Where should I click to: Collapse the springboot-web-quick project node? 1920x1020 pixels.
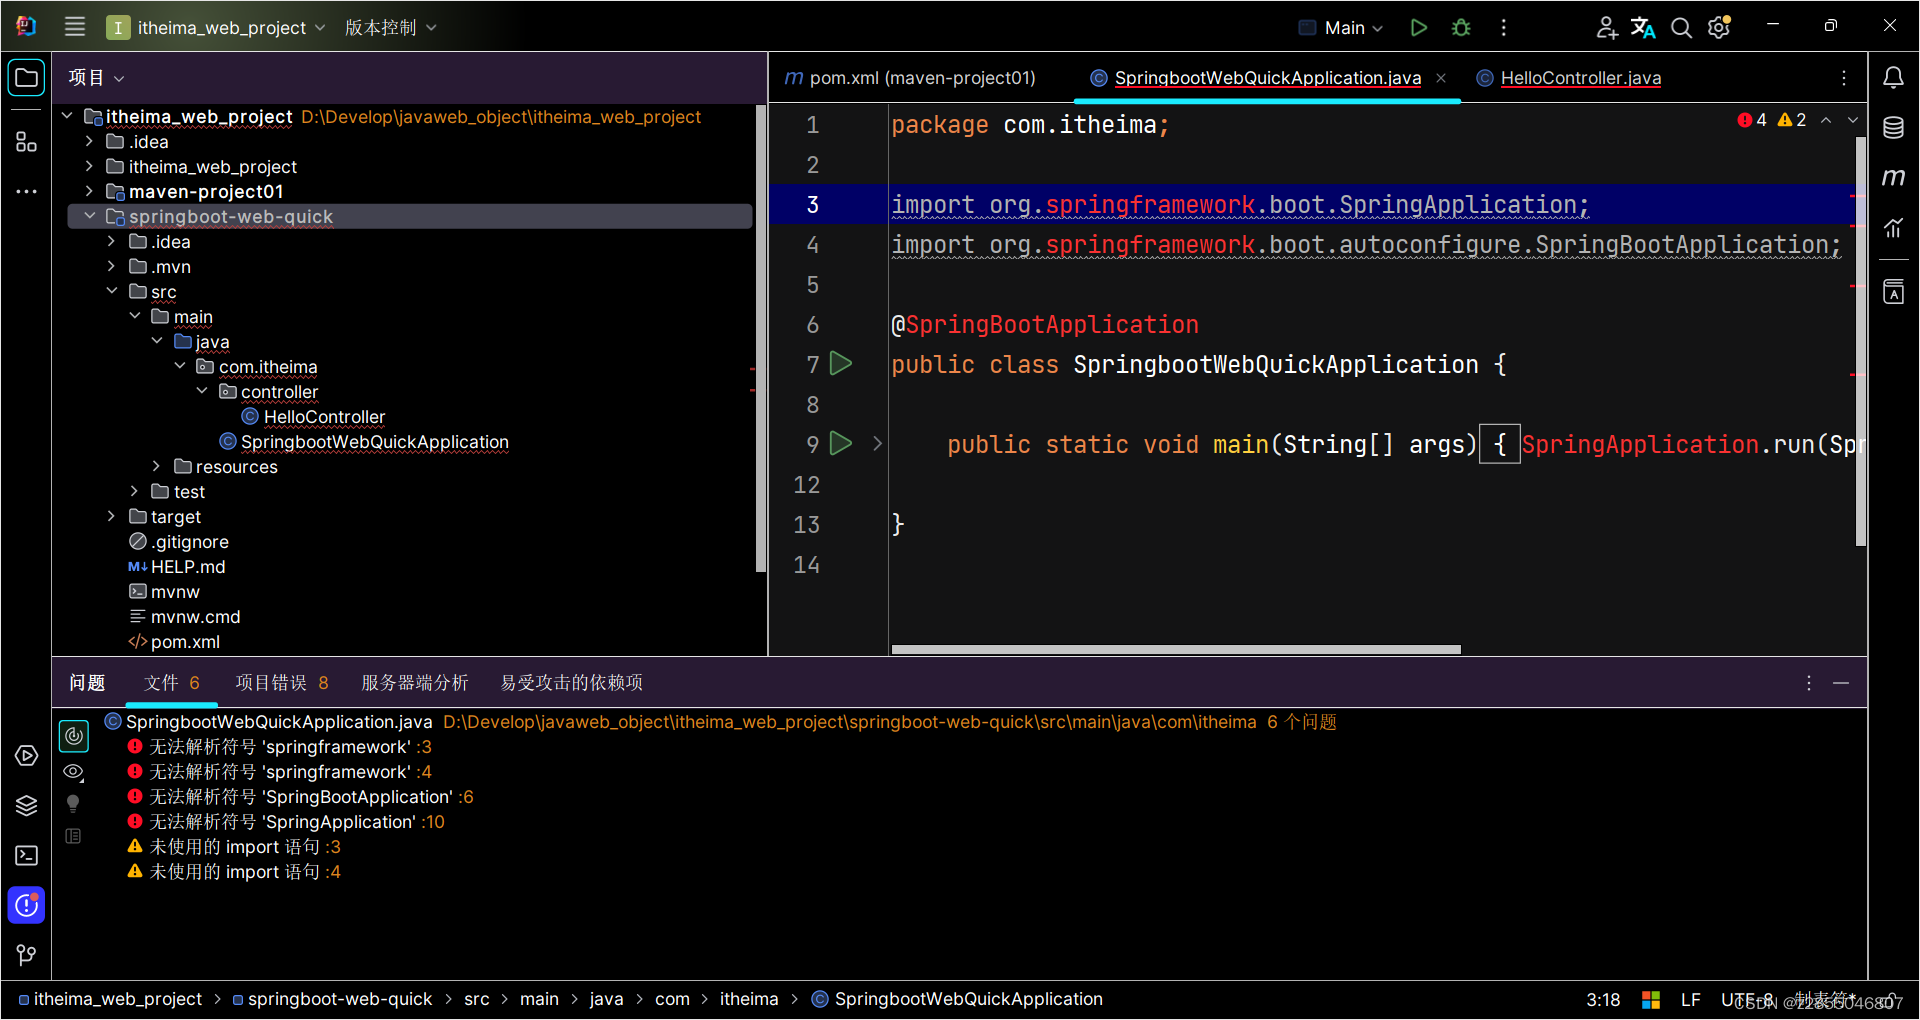pos(90,216)
